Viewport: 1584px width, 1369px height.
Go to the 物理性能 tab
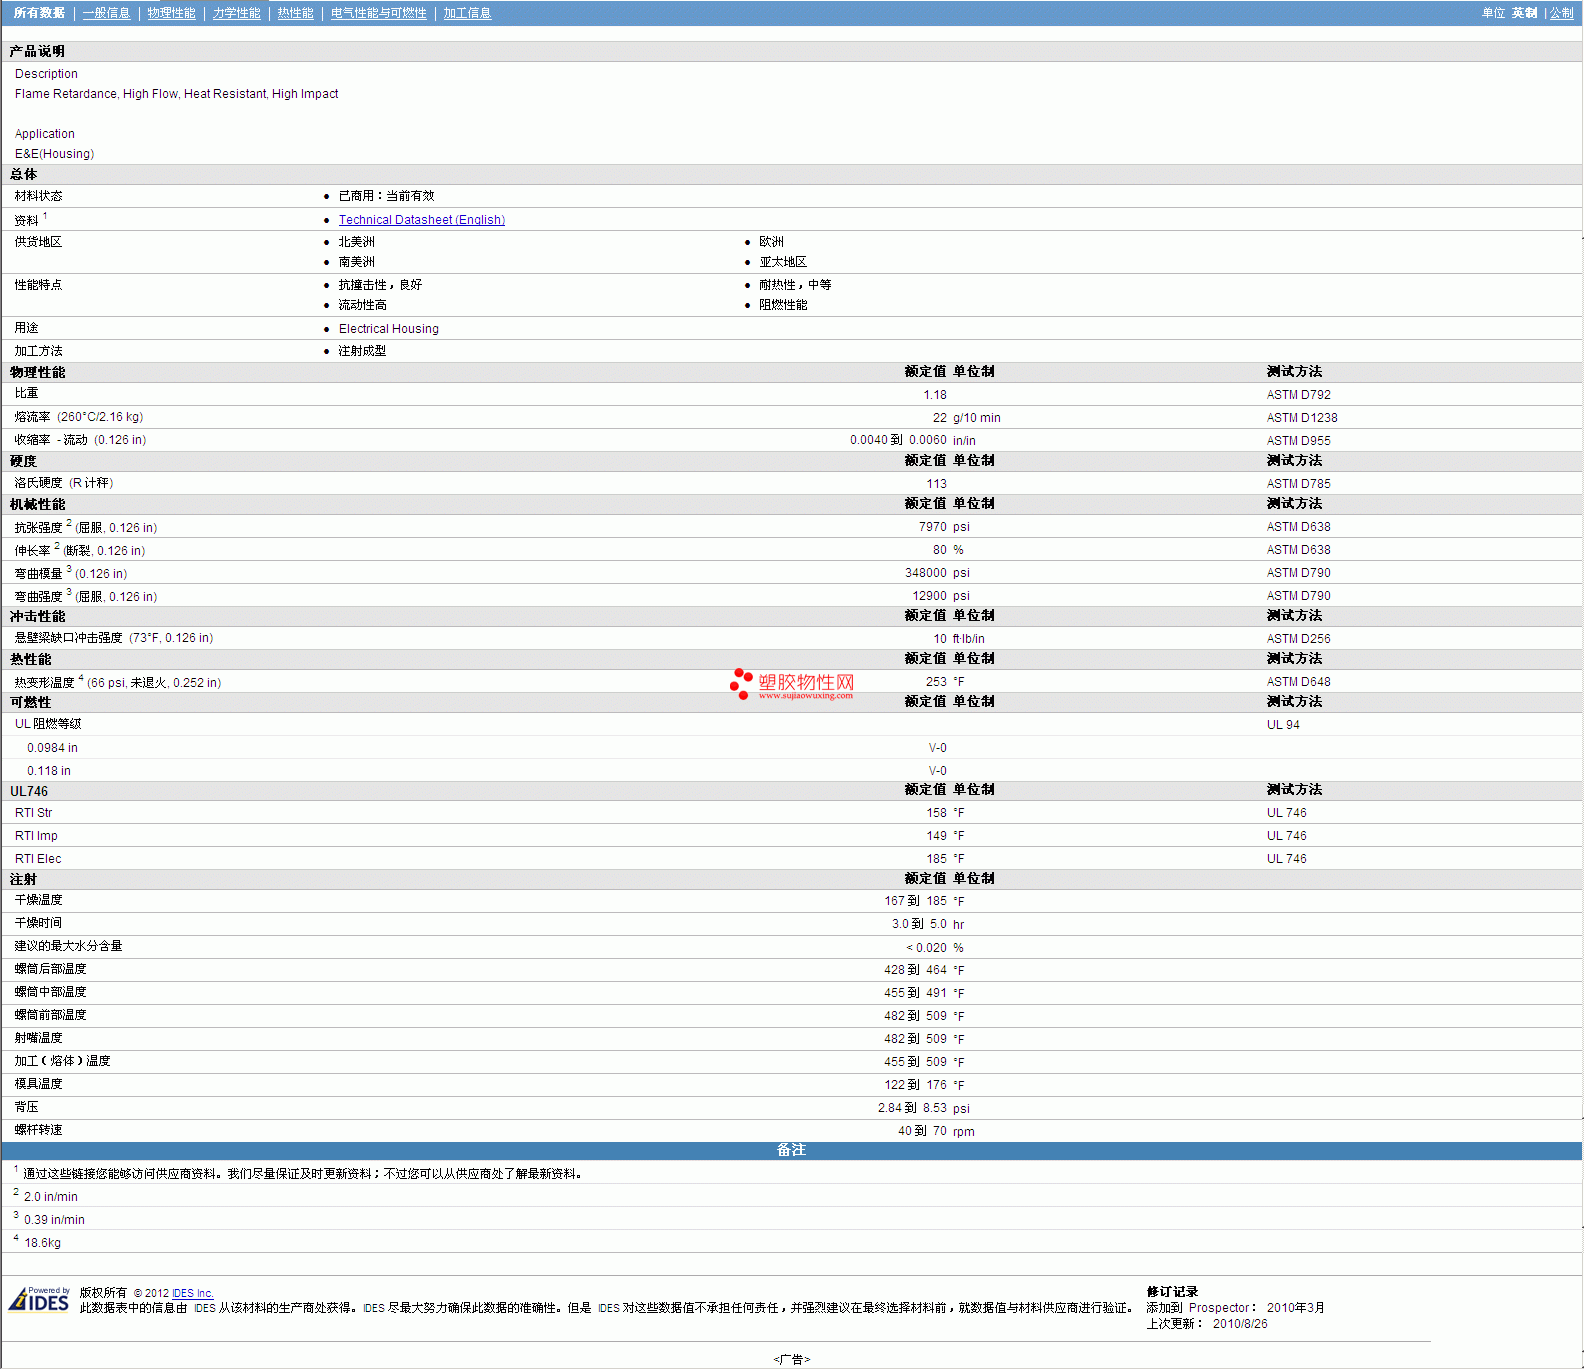[x=171, y=13]
